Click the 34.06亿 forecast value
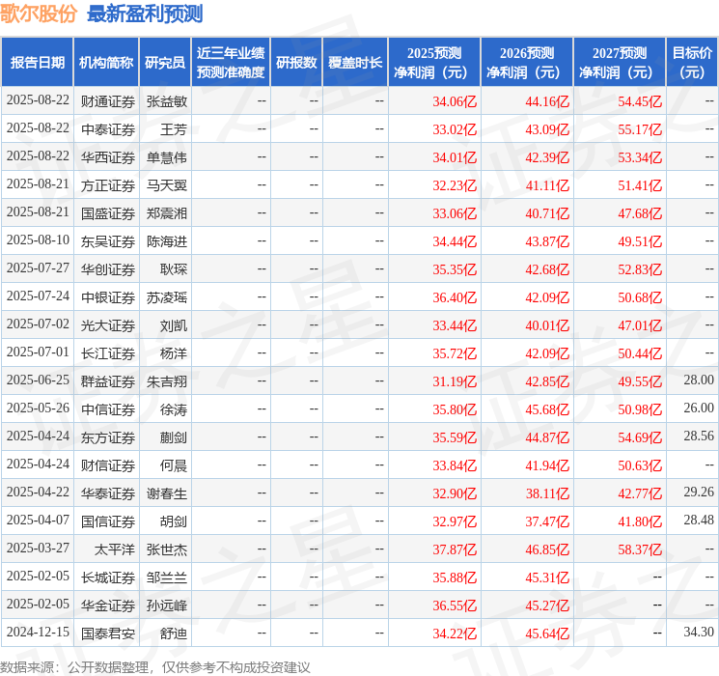Image resolution: width=719 pixels, height=676 pixels. coord(454,101)
